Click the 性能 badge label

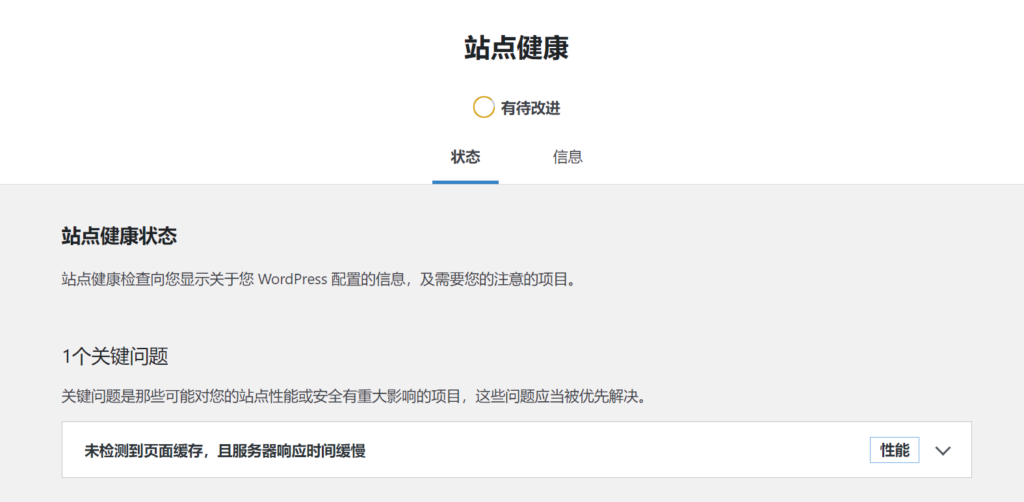tap(895, 450)
